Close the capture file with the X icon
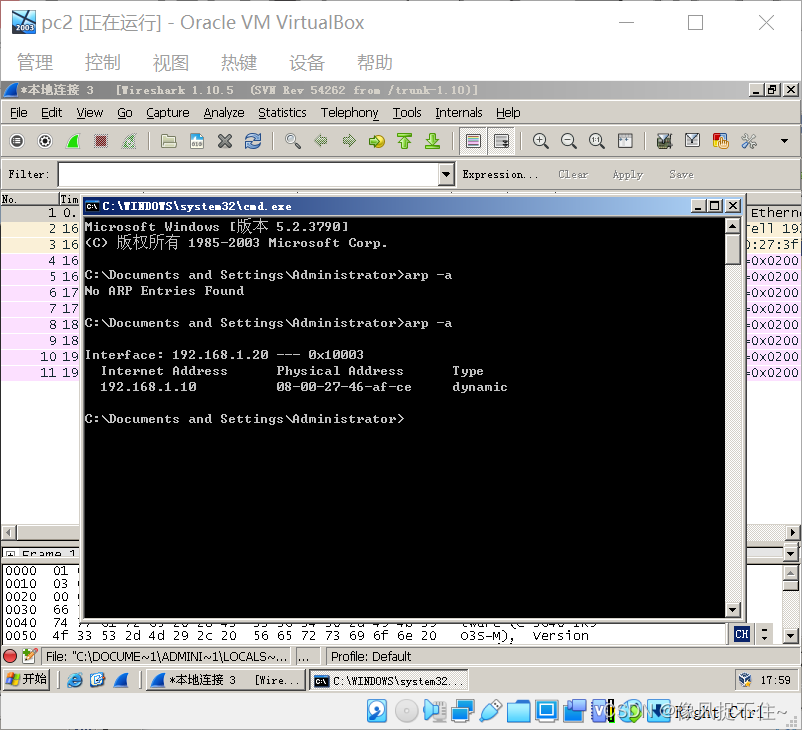The width and height of the screenshot is (802, 730). (225, 141)
